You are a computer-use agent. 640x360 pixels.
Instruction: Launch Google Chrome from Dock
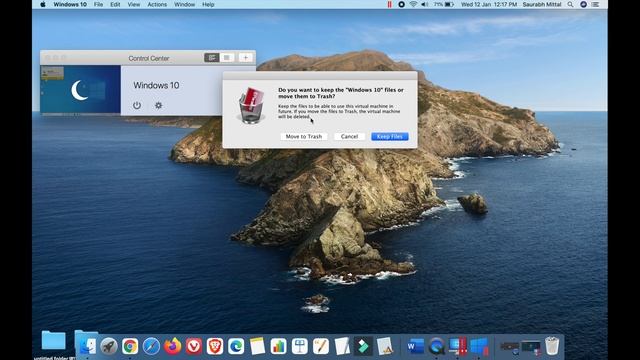coord(130,346)
